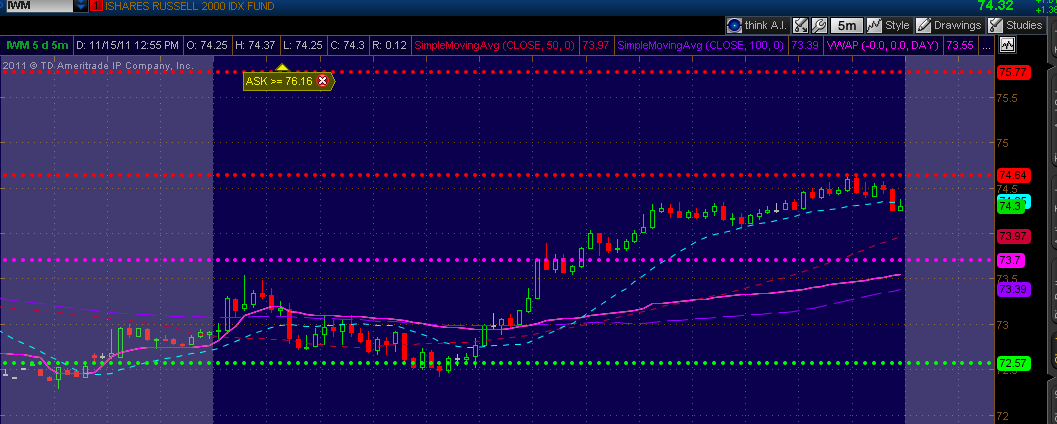Open the think A.I. tool
Viewport: 1057px width, 424px height.
click(x=756, y=26)
